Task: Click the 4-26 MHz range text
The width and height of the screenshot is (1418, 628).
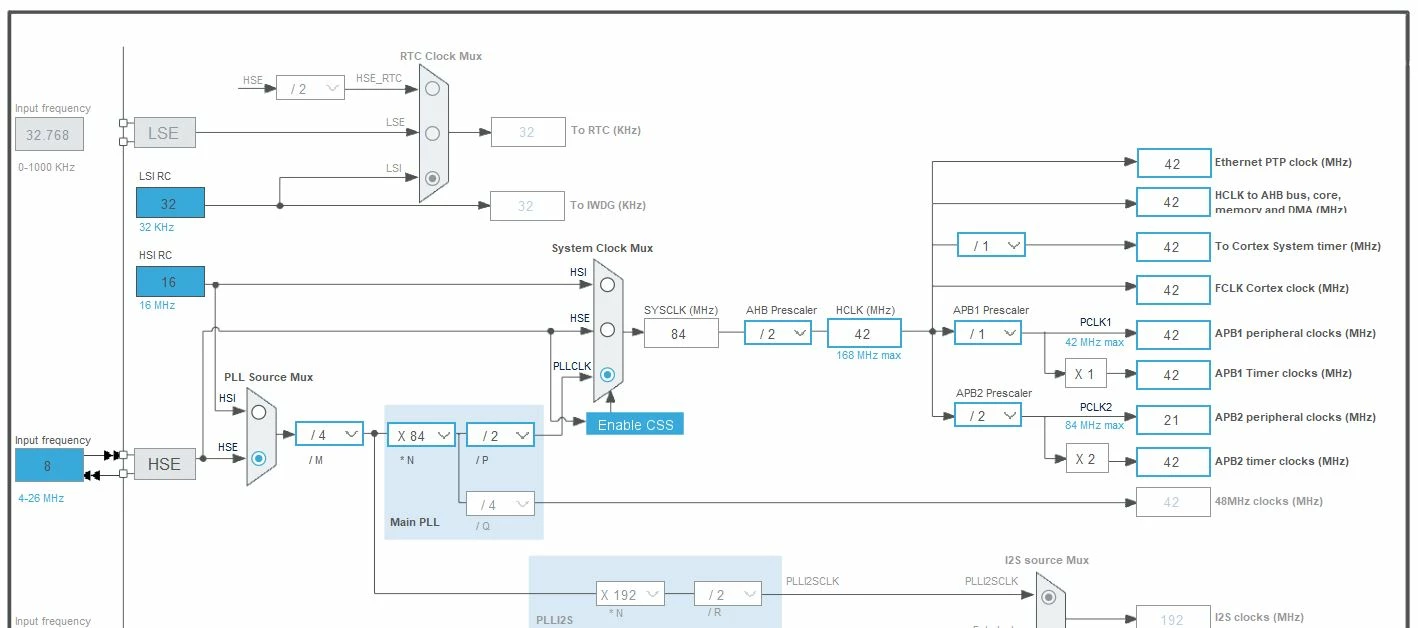Action: click(41, 497)
